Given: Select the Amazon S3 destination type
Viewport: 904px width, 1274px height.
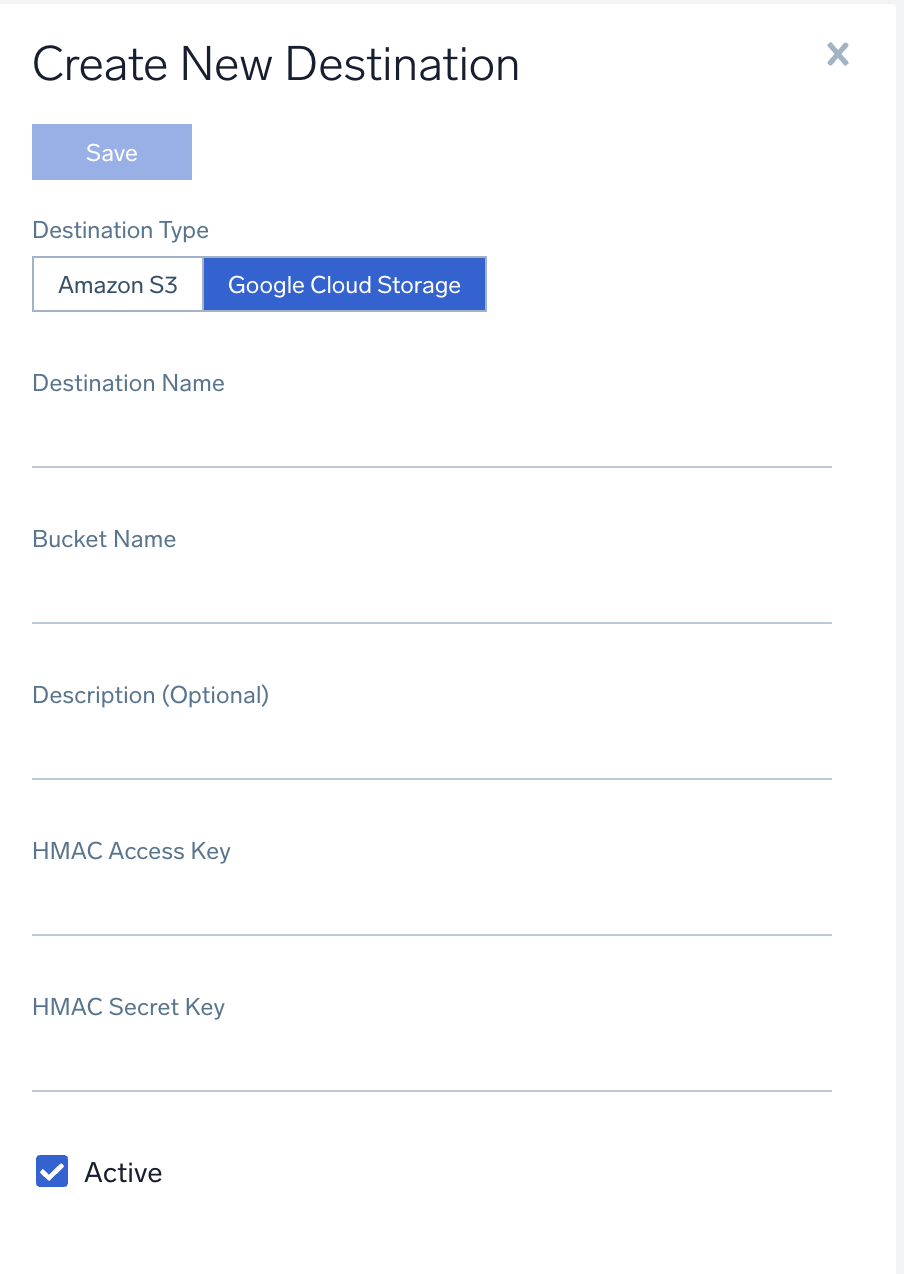Looking at the screenshot, I should click(x=117, y=284).
